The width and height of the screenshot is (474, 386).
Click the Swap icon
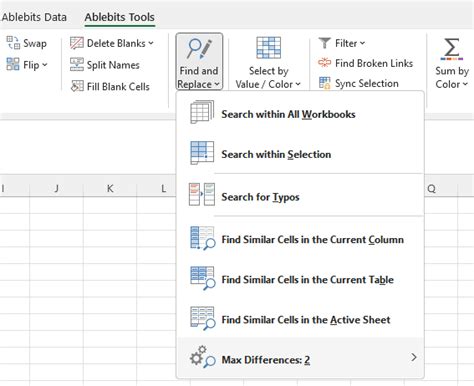(x=13, y=43)
